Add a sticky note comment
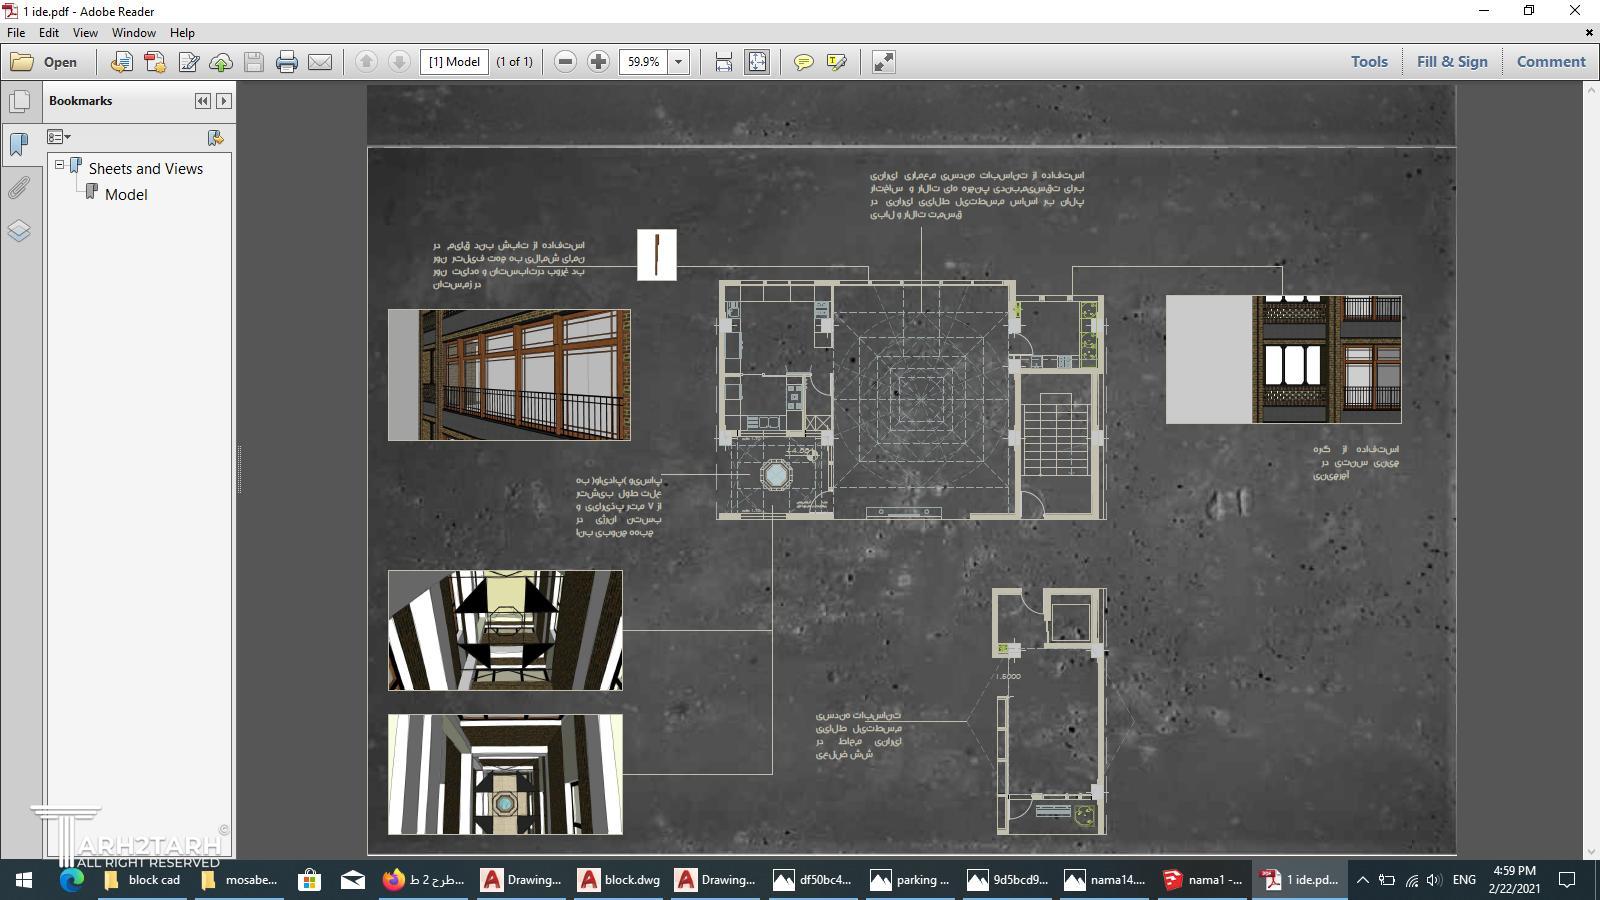 click(x=803, y=62)
